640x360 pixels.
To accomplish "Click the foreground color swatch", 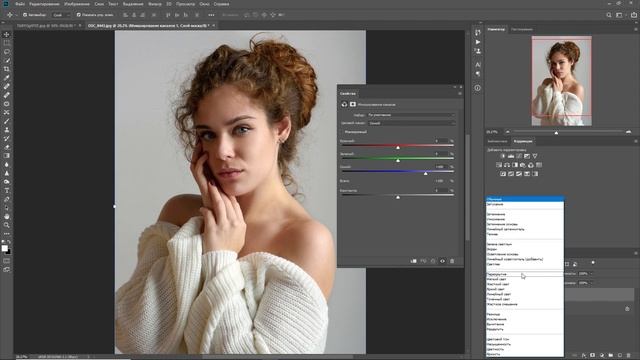I will (x=4, y=248).
